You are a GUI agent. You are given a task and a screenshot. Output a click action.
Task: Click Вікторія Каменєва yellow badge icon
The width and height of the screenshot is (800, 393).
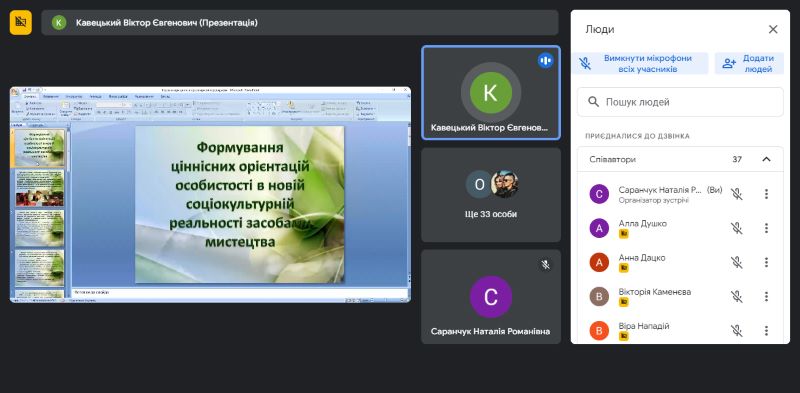click(623, 302)
